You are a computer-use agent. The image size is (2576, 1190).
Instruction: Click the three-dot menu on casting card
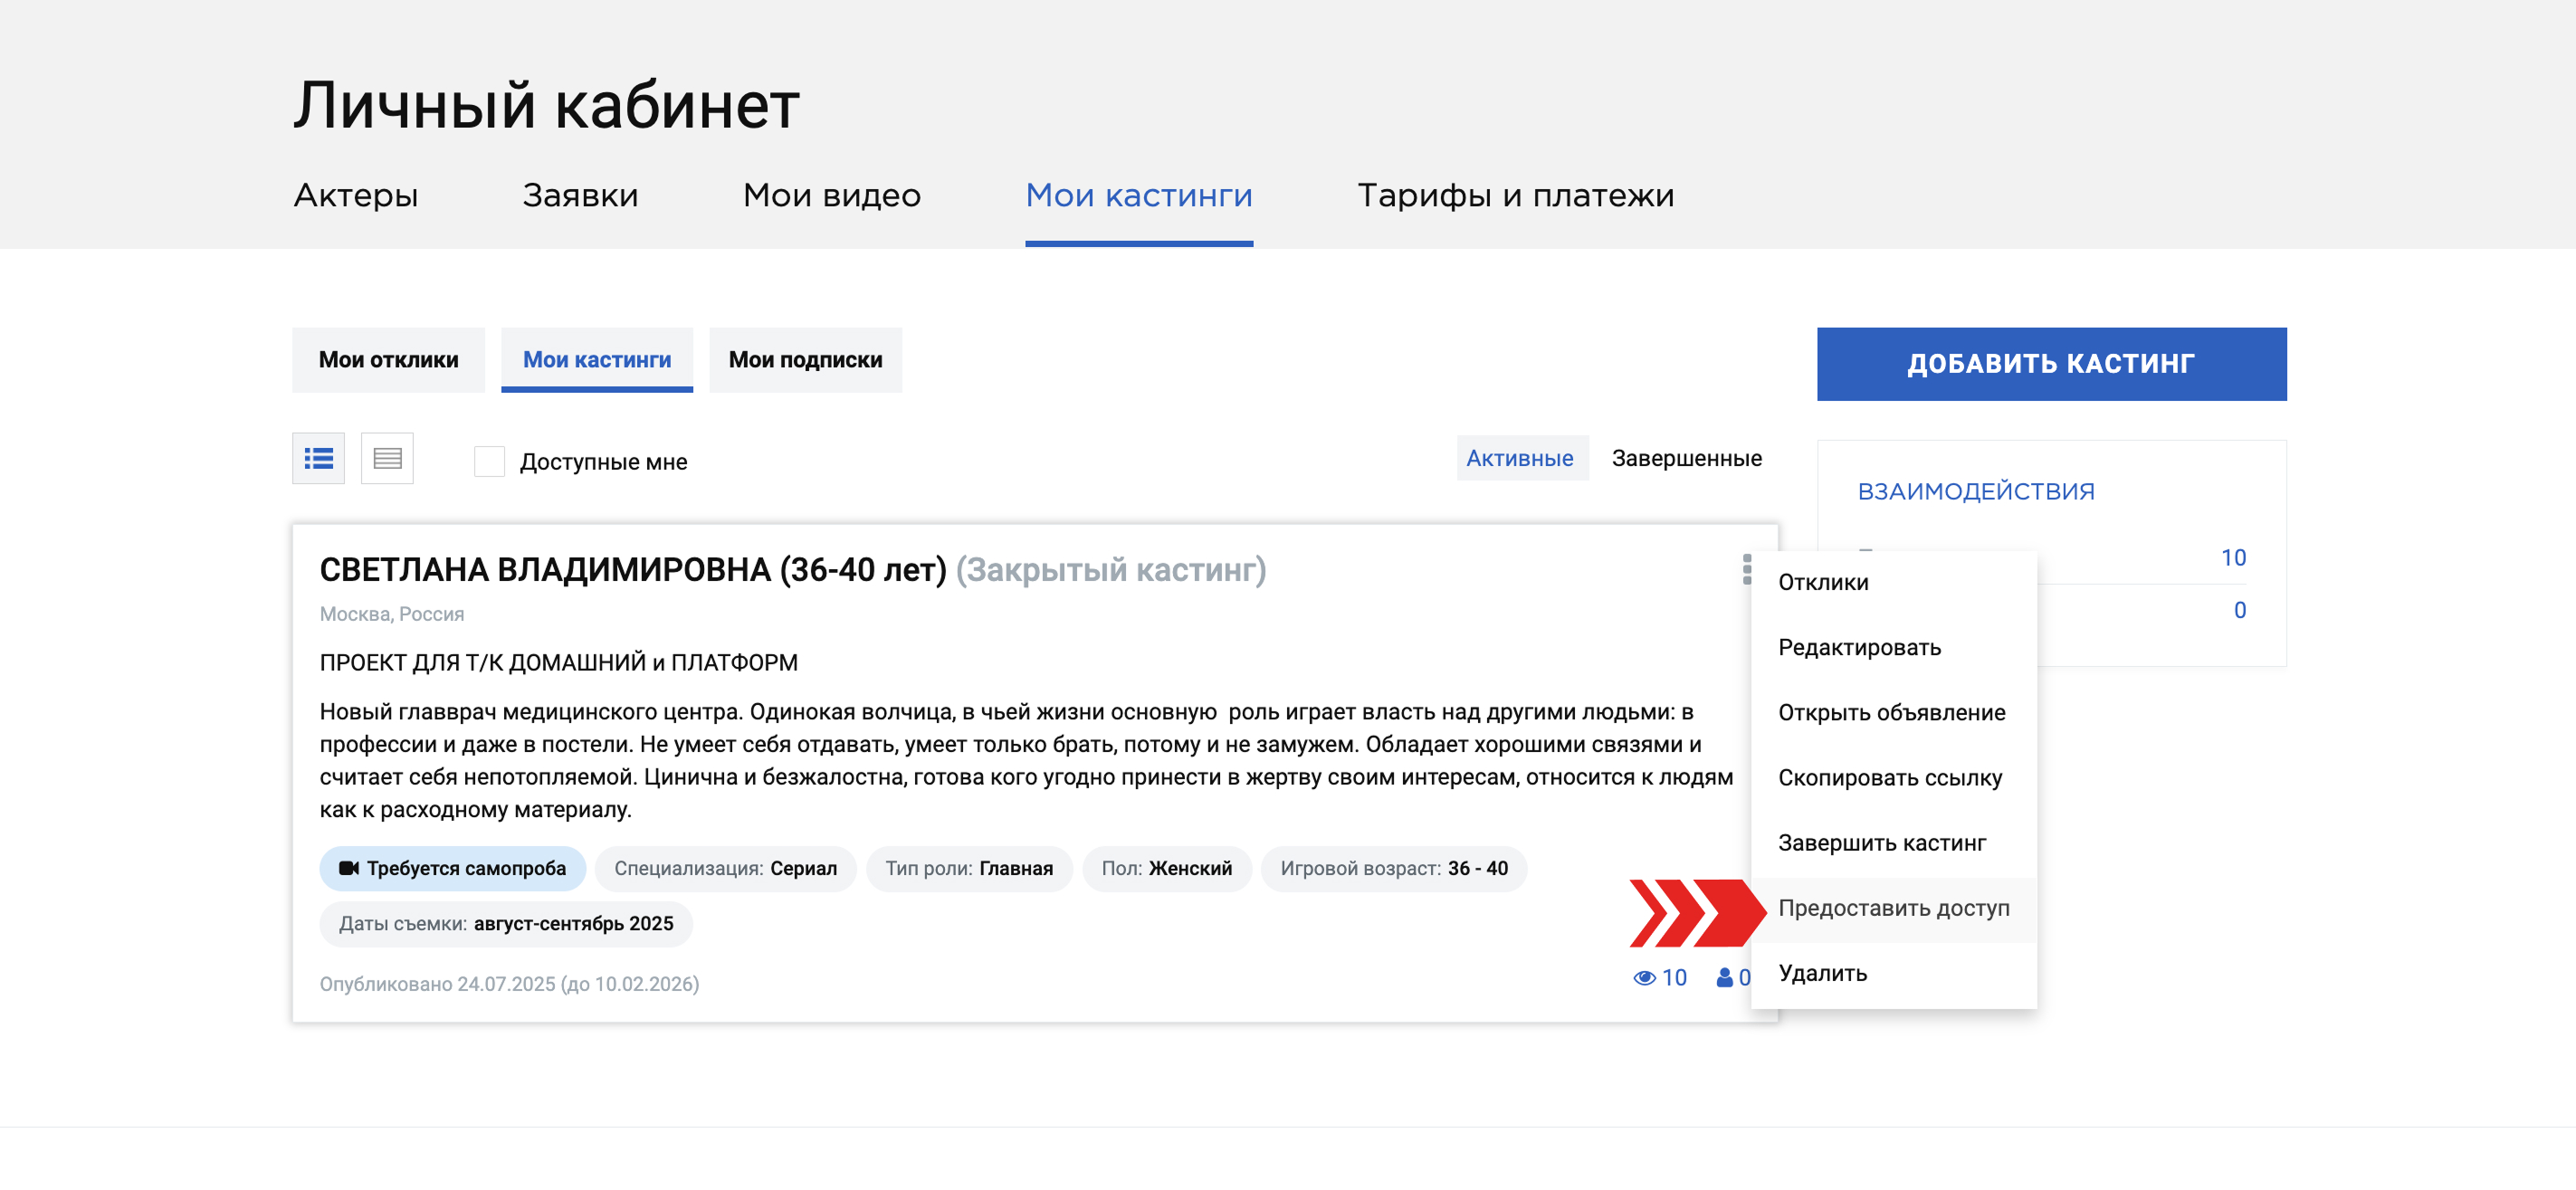point(1746,568)
